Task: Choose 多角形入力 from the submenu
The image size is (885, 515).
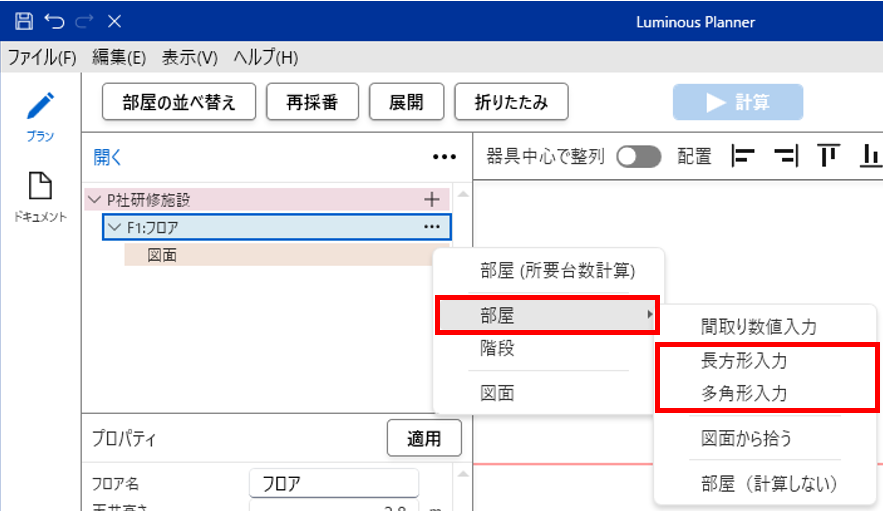Action: (744, 394)
